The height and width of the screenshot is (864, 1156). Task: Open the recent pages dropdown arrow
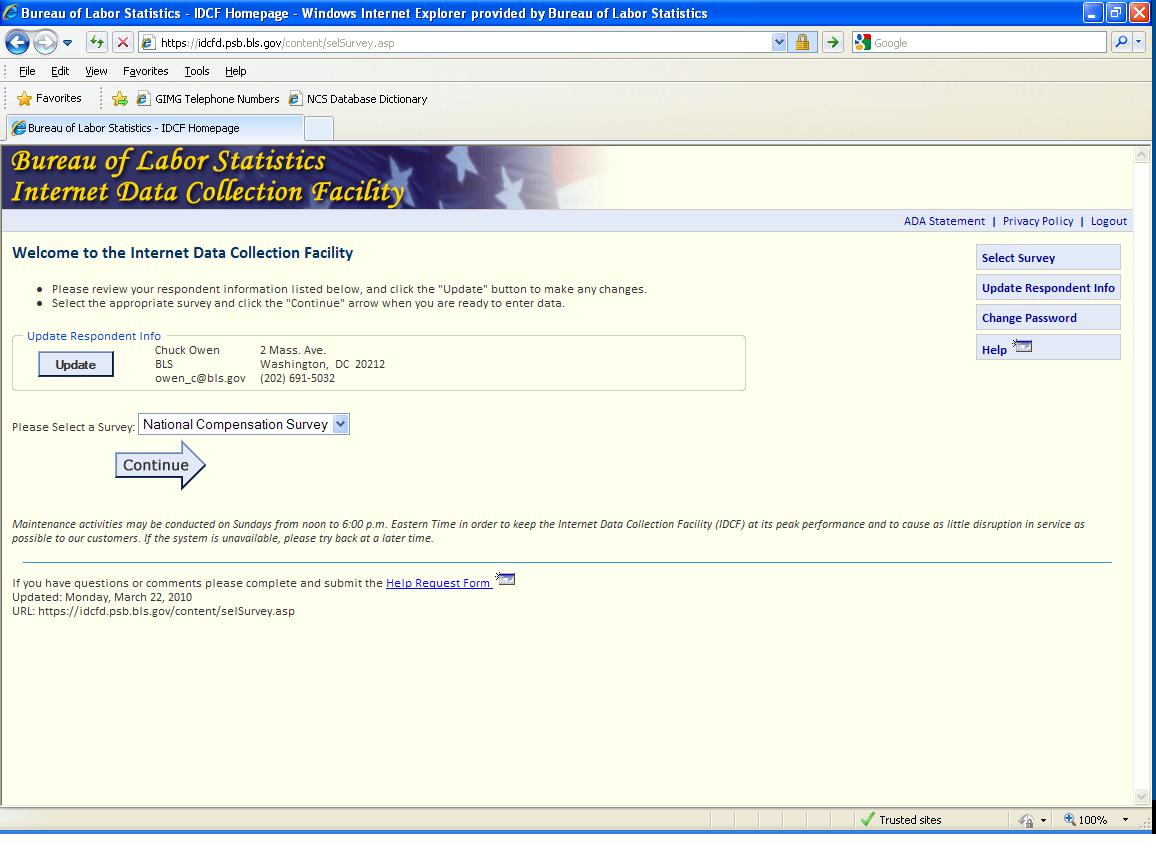pyautogui.click(x=68, y=43)
